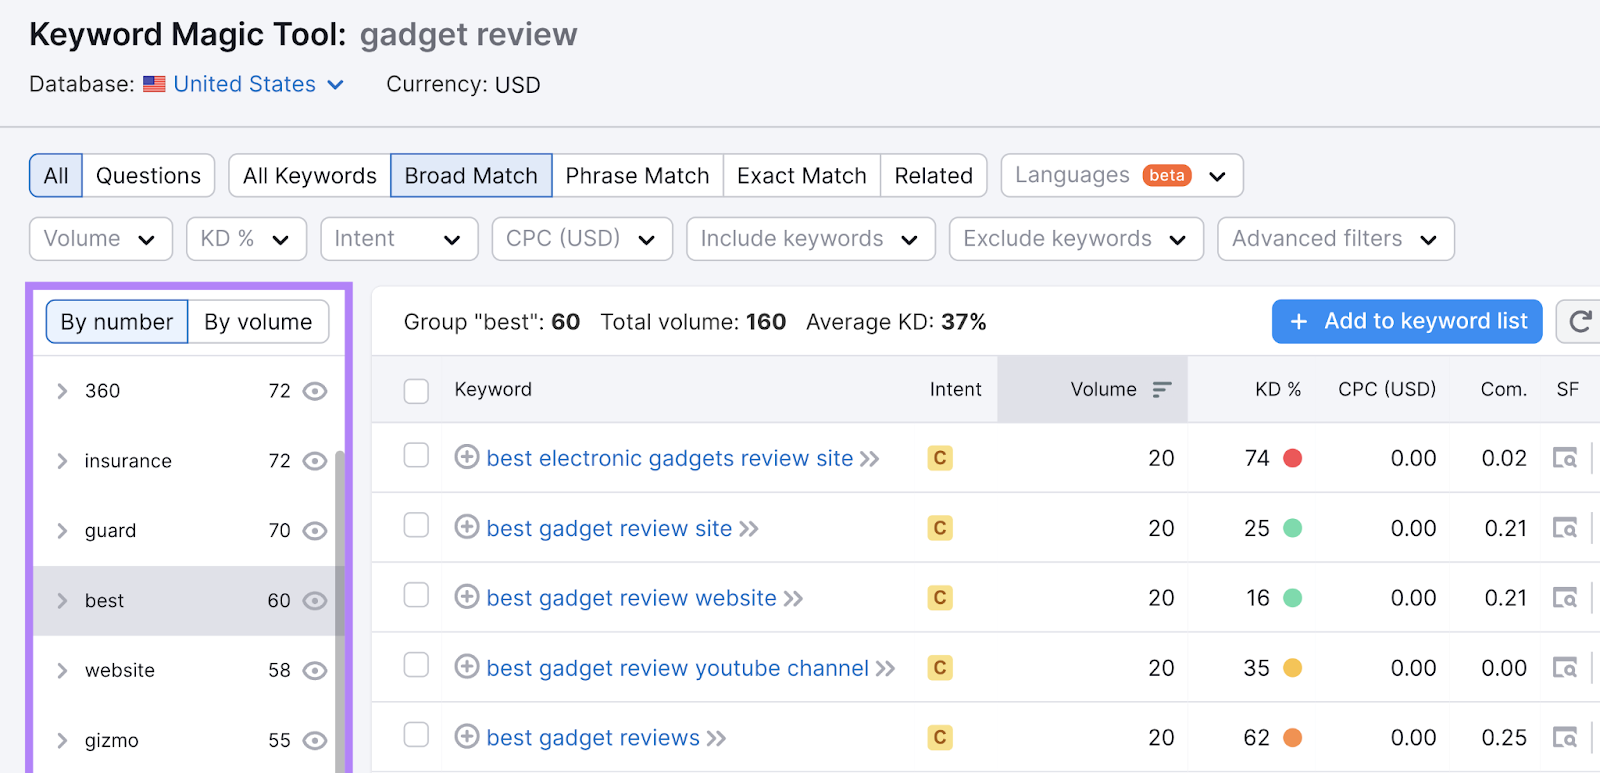Switch to the Phrase Match tab

637,176
